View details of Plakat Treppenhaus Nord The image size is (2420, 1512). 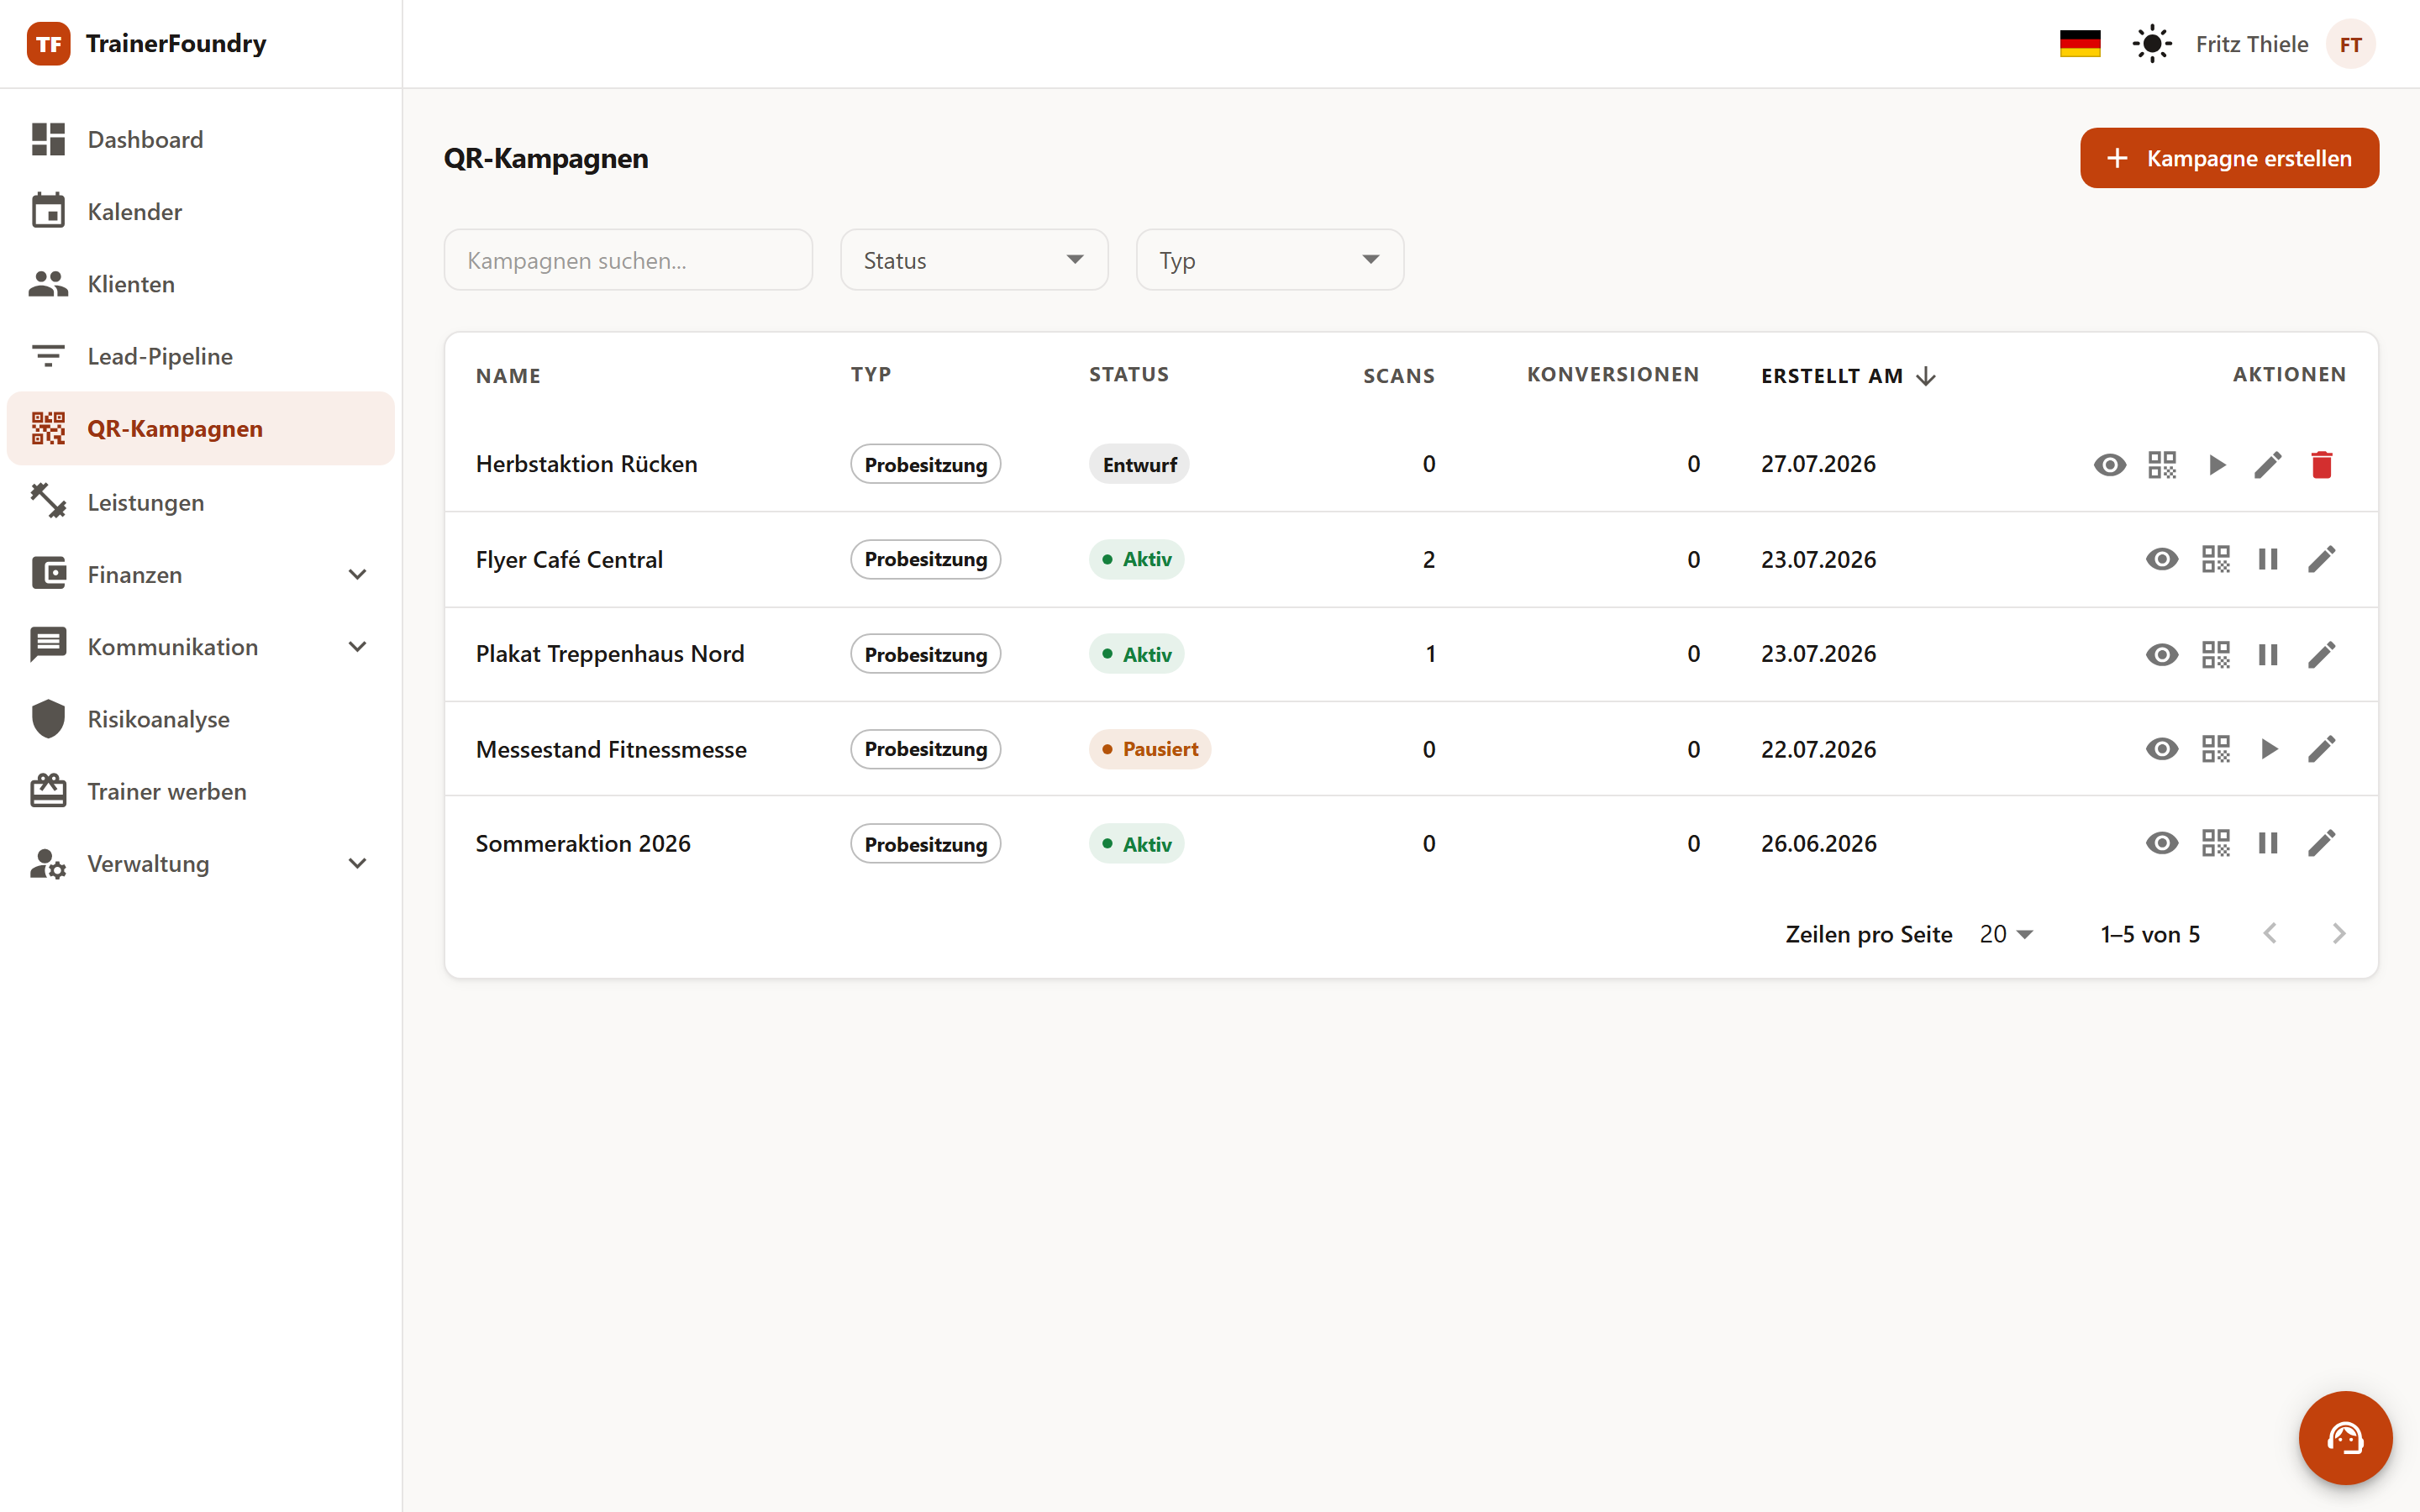point(2162,654)
